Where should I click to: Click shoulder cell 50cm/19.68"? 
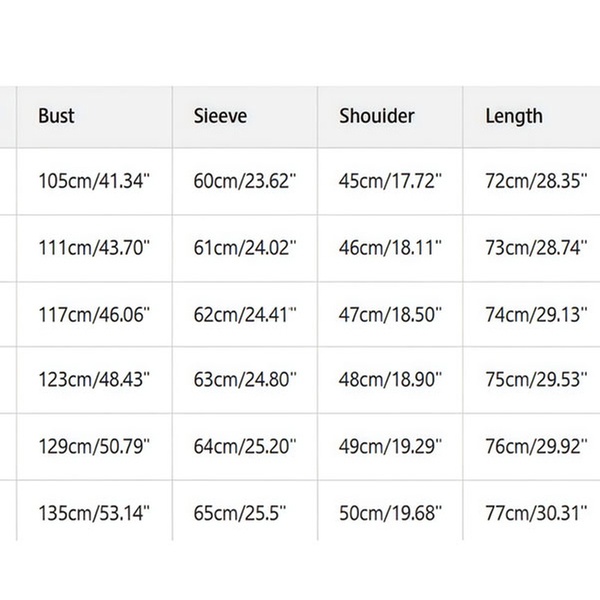(x=391, y=514)
